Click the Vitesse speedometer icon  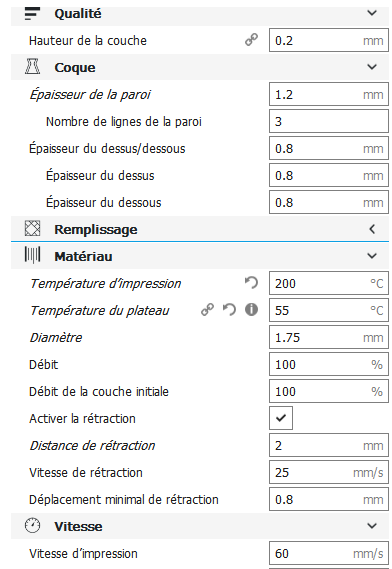32,526
